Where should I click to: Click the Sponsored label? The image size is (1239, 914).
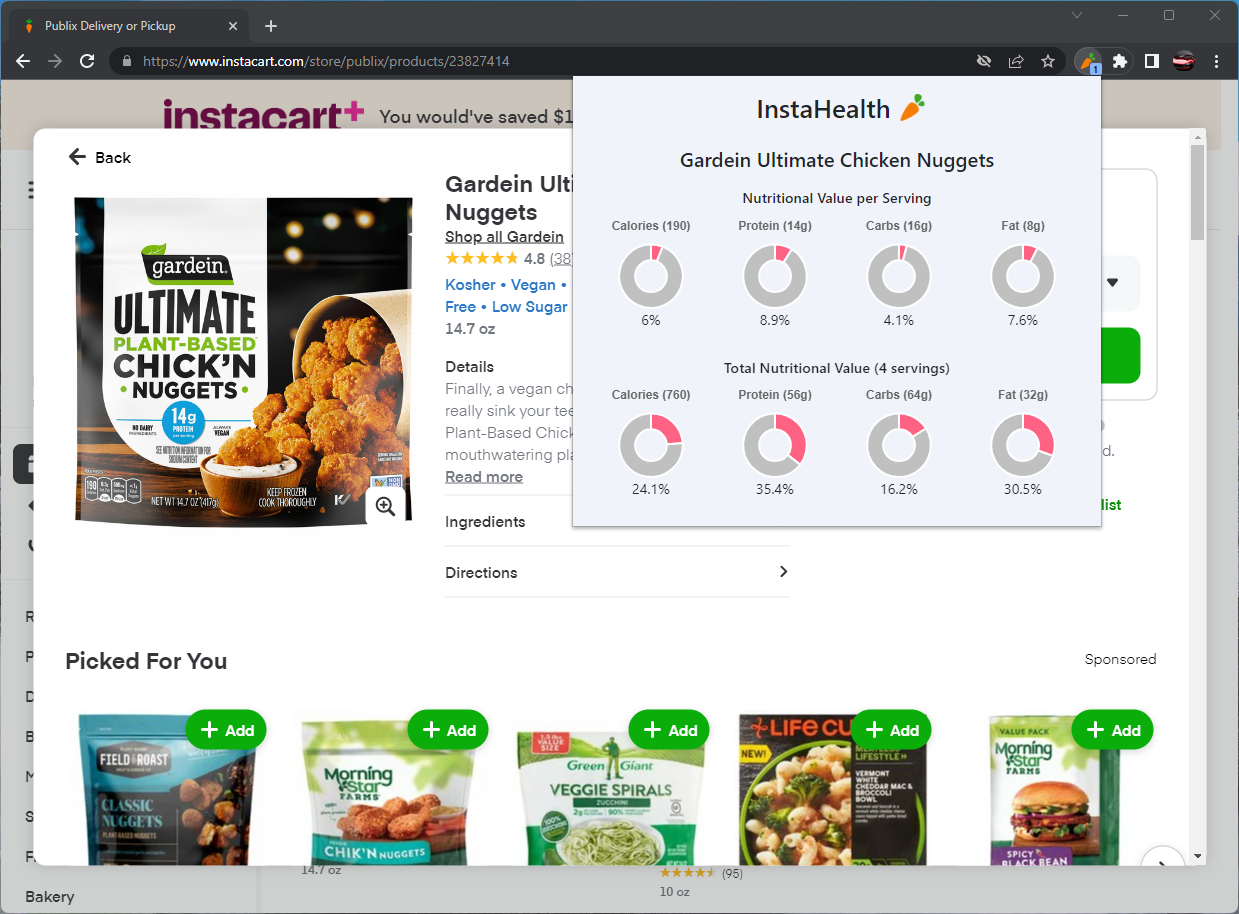click(x=1120, y=659)
